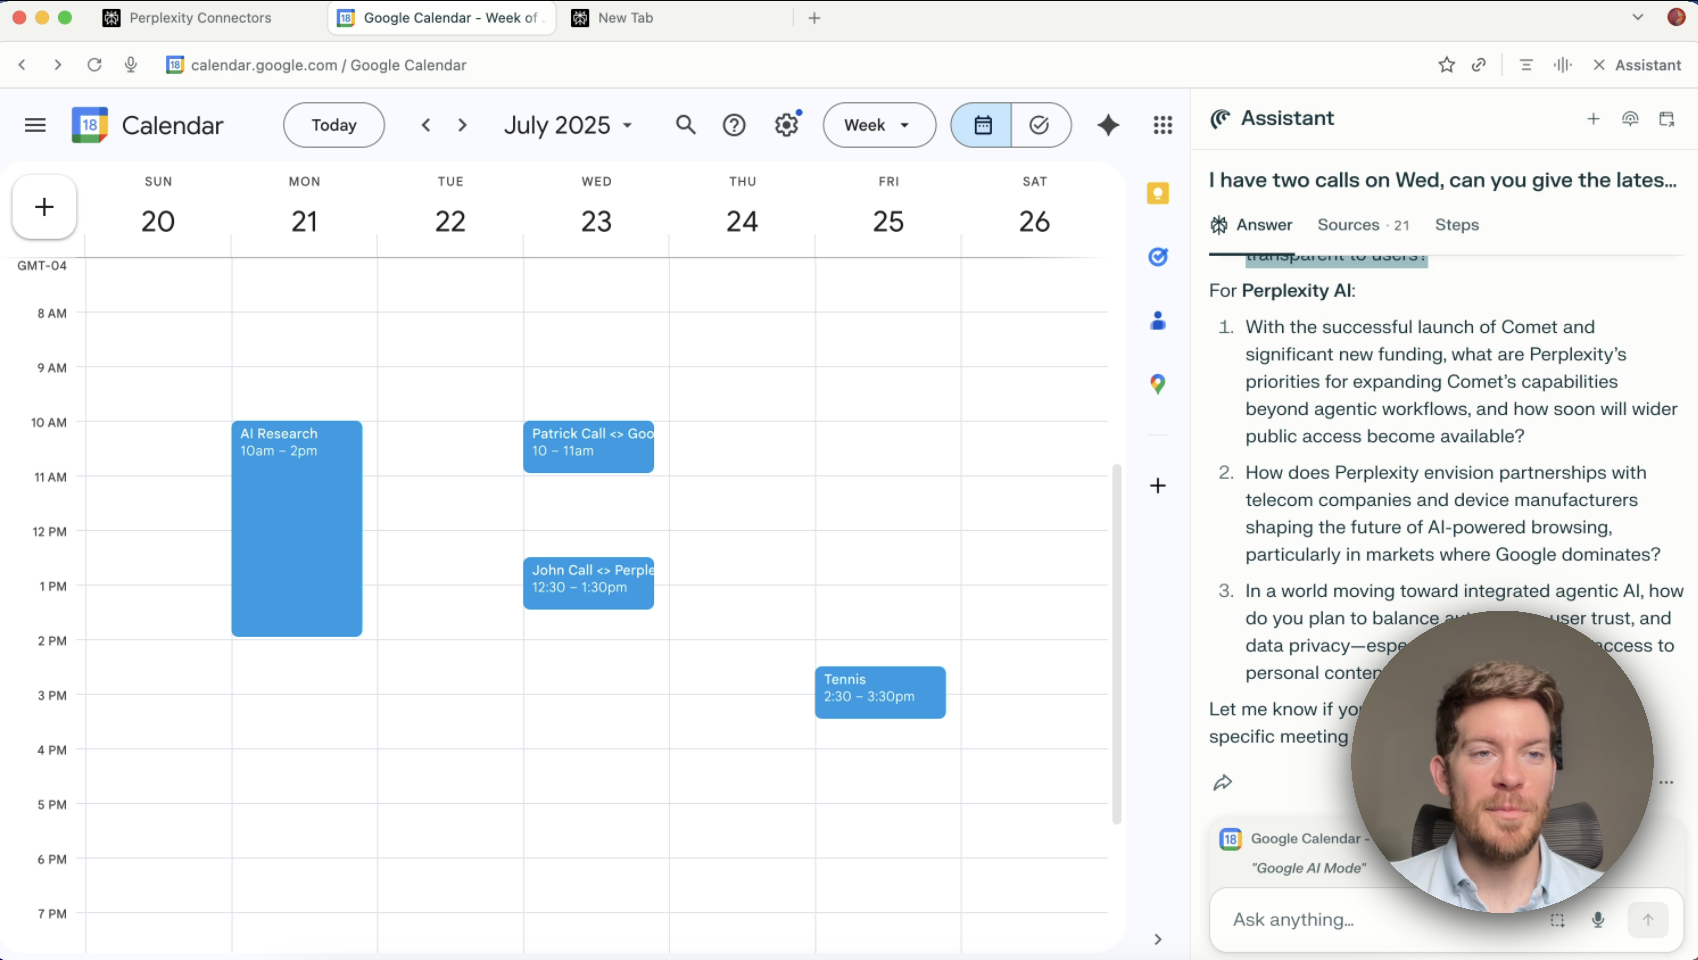Go to the previous week arrow

(x=426, y=125)
